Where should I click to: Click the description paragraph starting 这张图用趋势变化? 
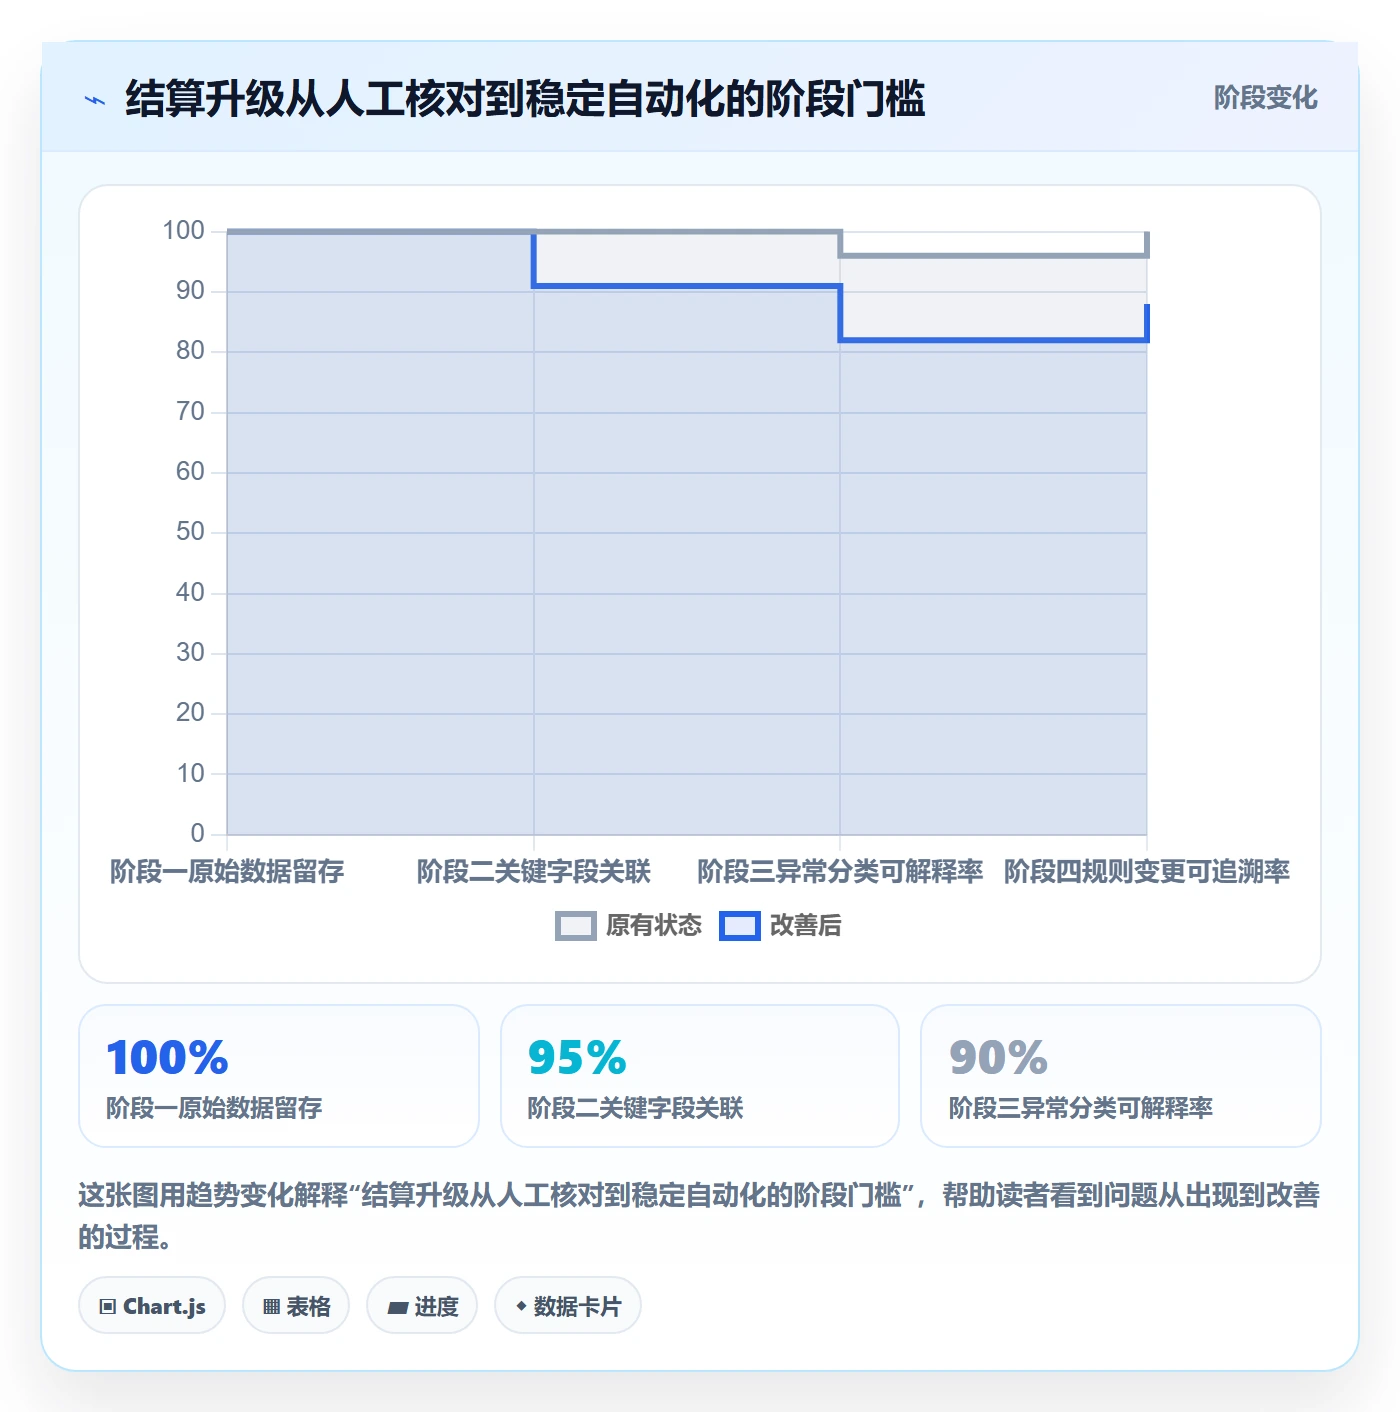click(x=699, y=1215)
